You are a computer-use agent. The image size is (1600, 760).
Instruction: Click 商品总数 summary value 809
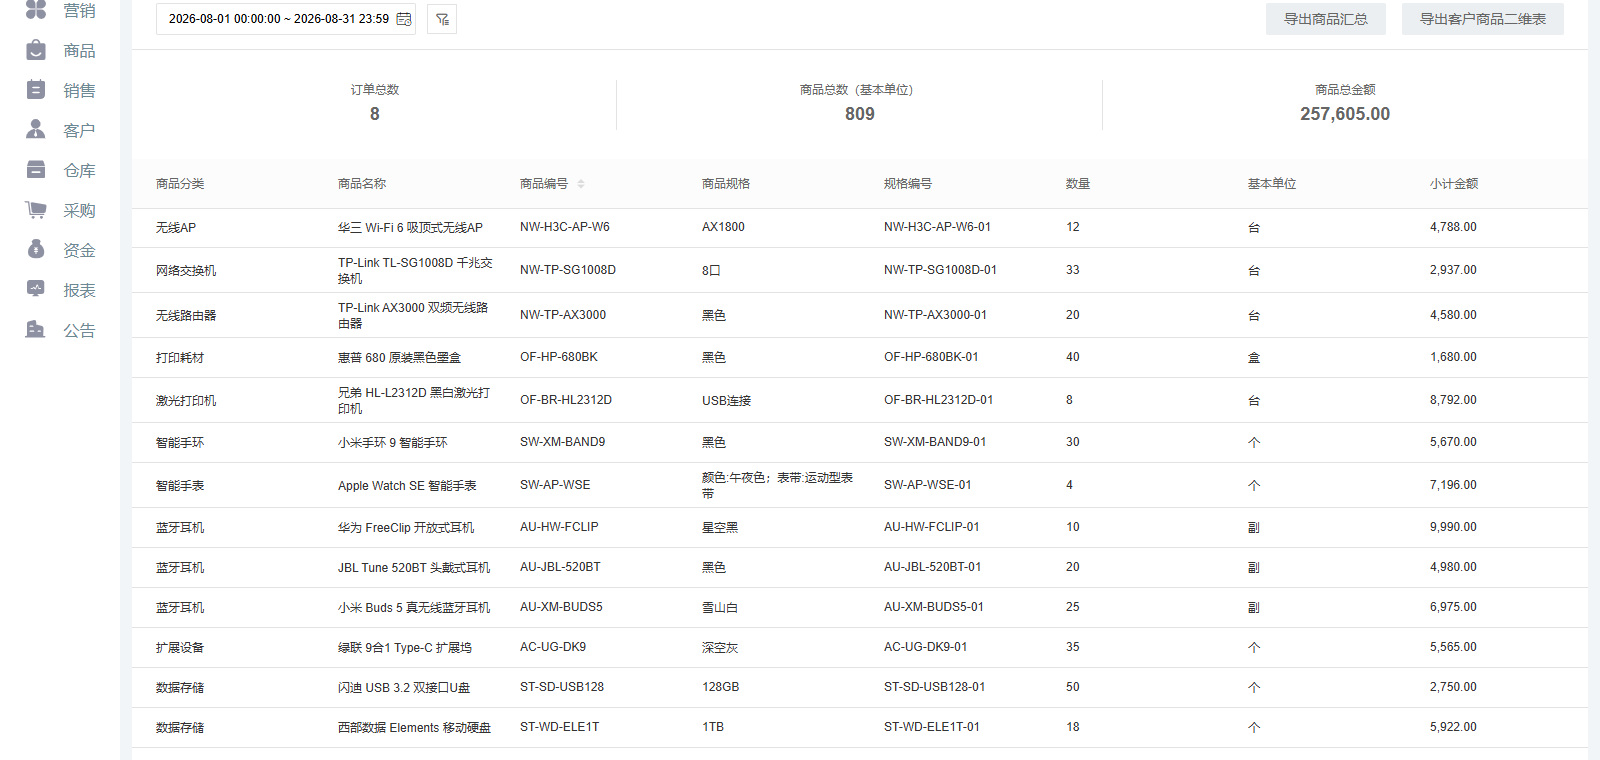click(860, 114)
